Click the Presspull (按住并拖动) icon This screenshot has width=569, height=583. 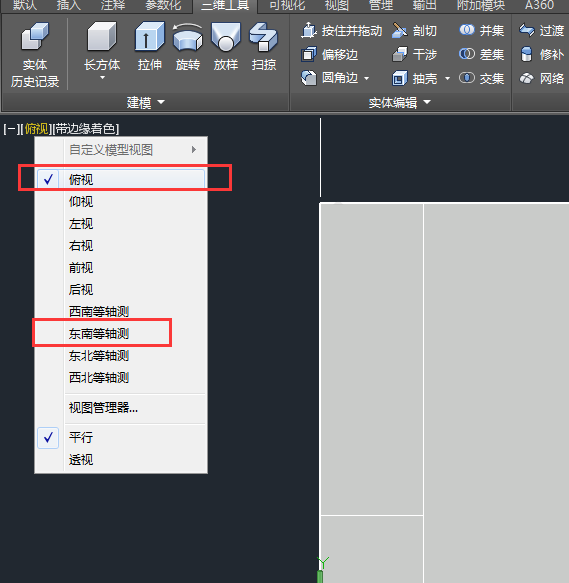(309, 30)
